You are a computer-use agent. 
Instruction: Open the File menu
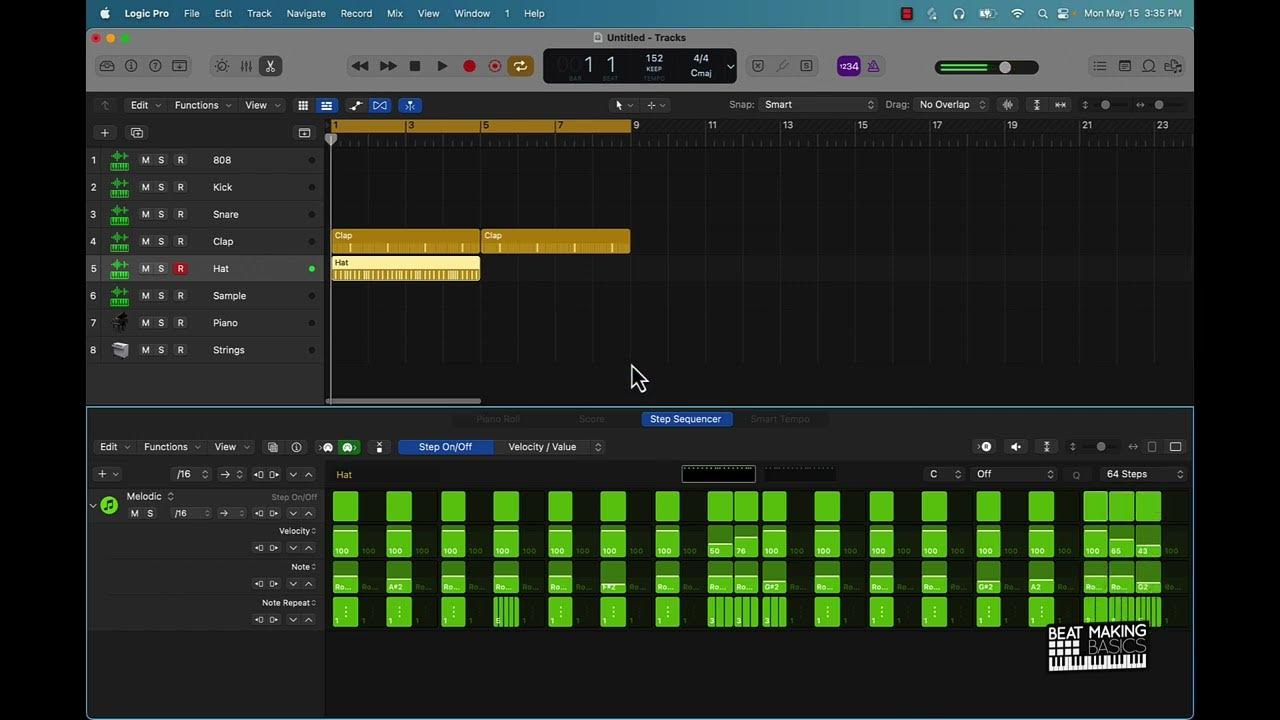coord(191,13)
